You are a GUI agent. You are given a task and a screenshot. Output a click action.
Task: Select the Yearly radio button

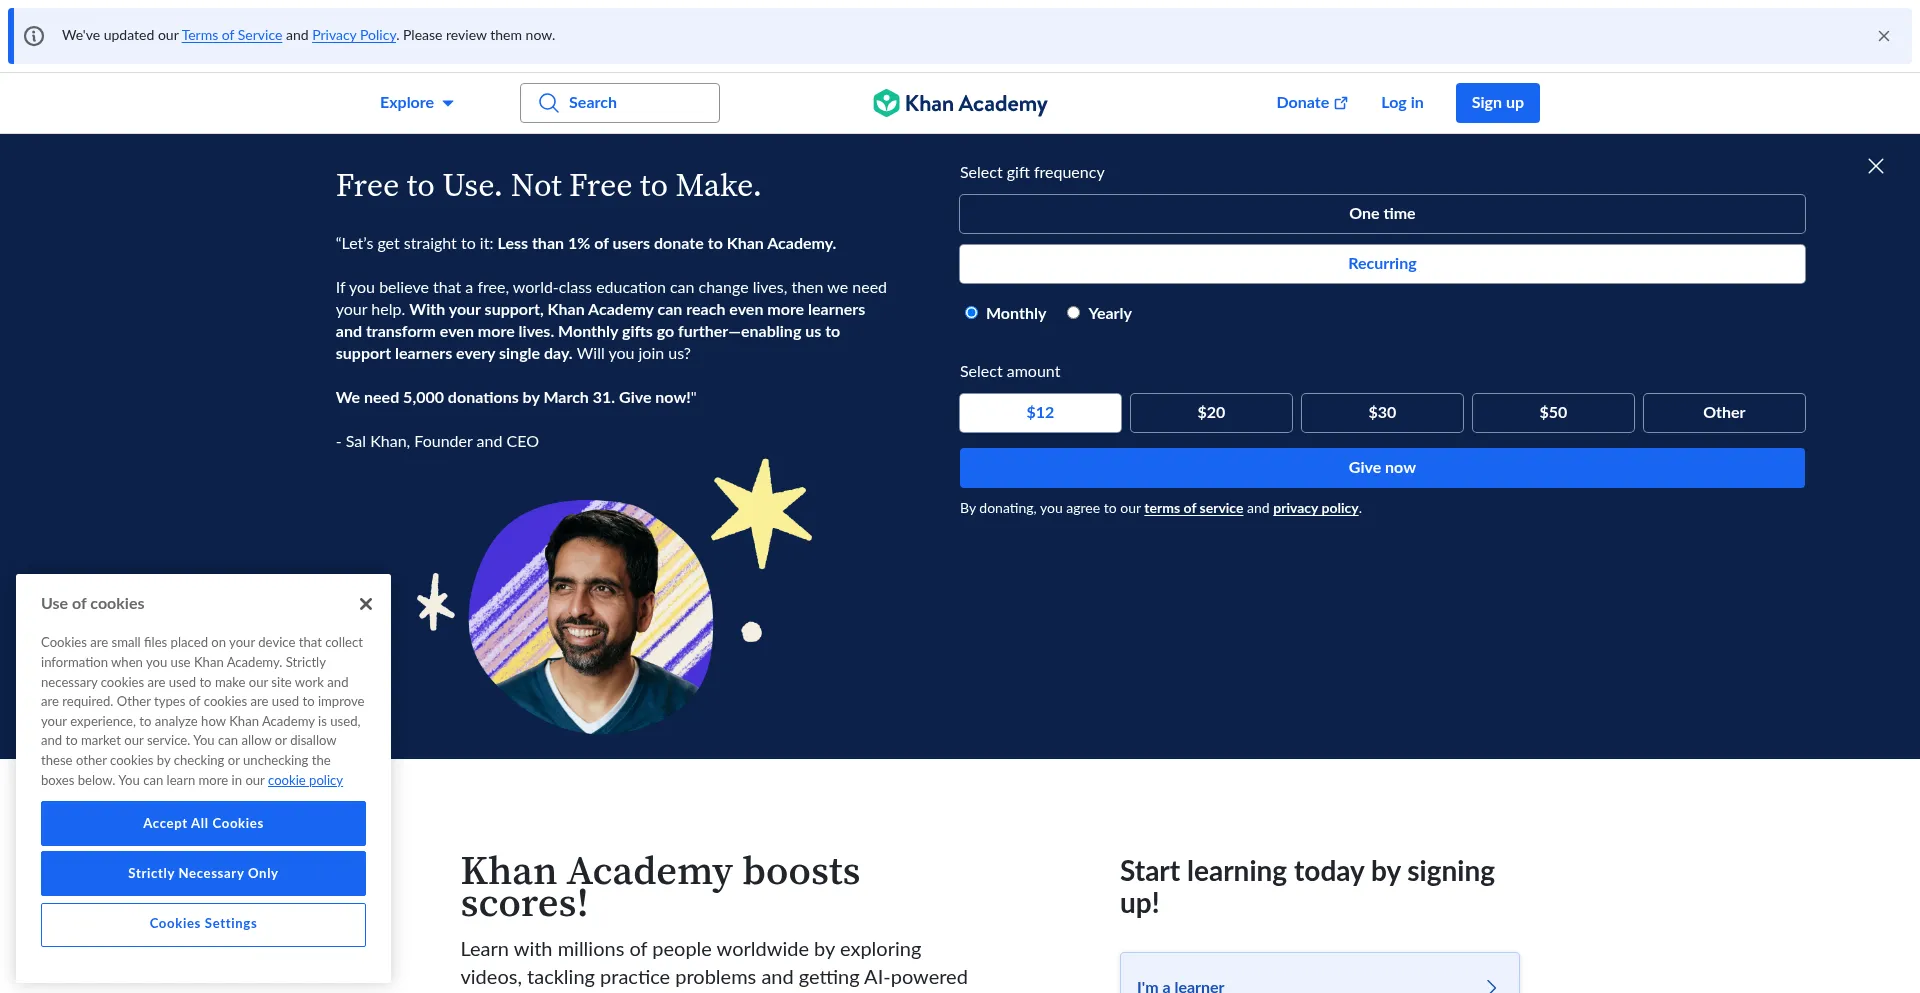[1073, 313]
